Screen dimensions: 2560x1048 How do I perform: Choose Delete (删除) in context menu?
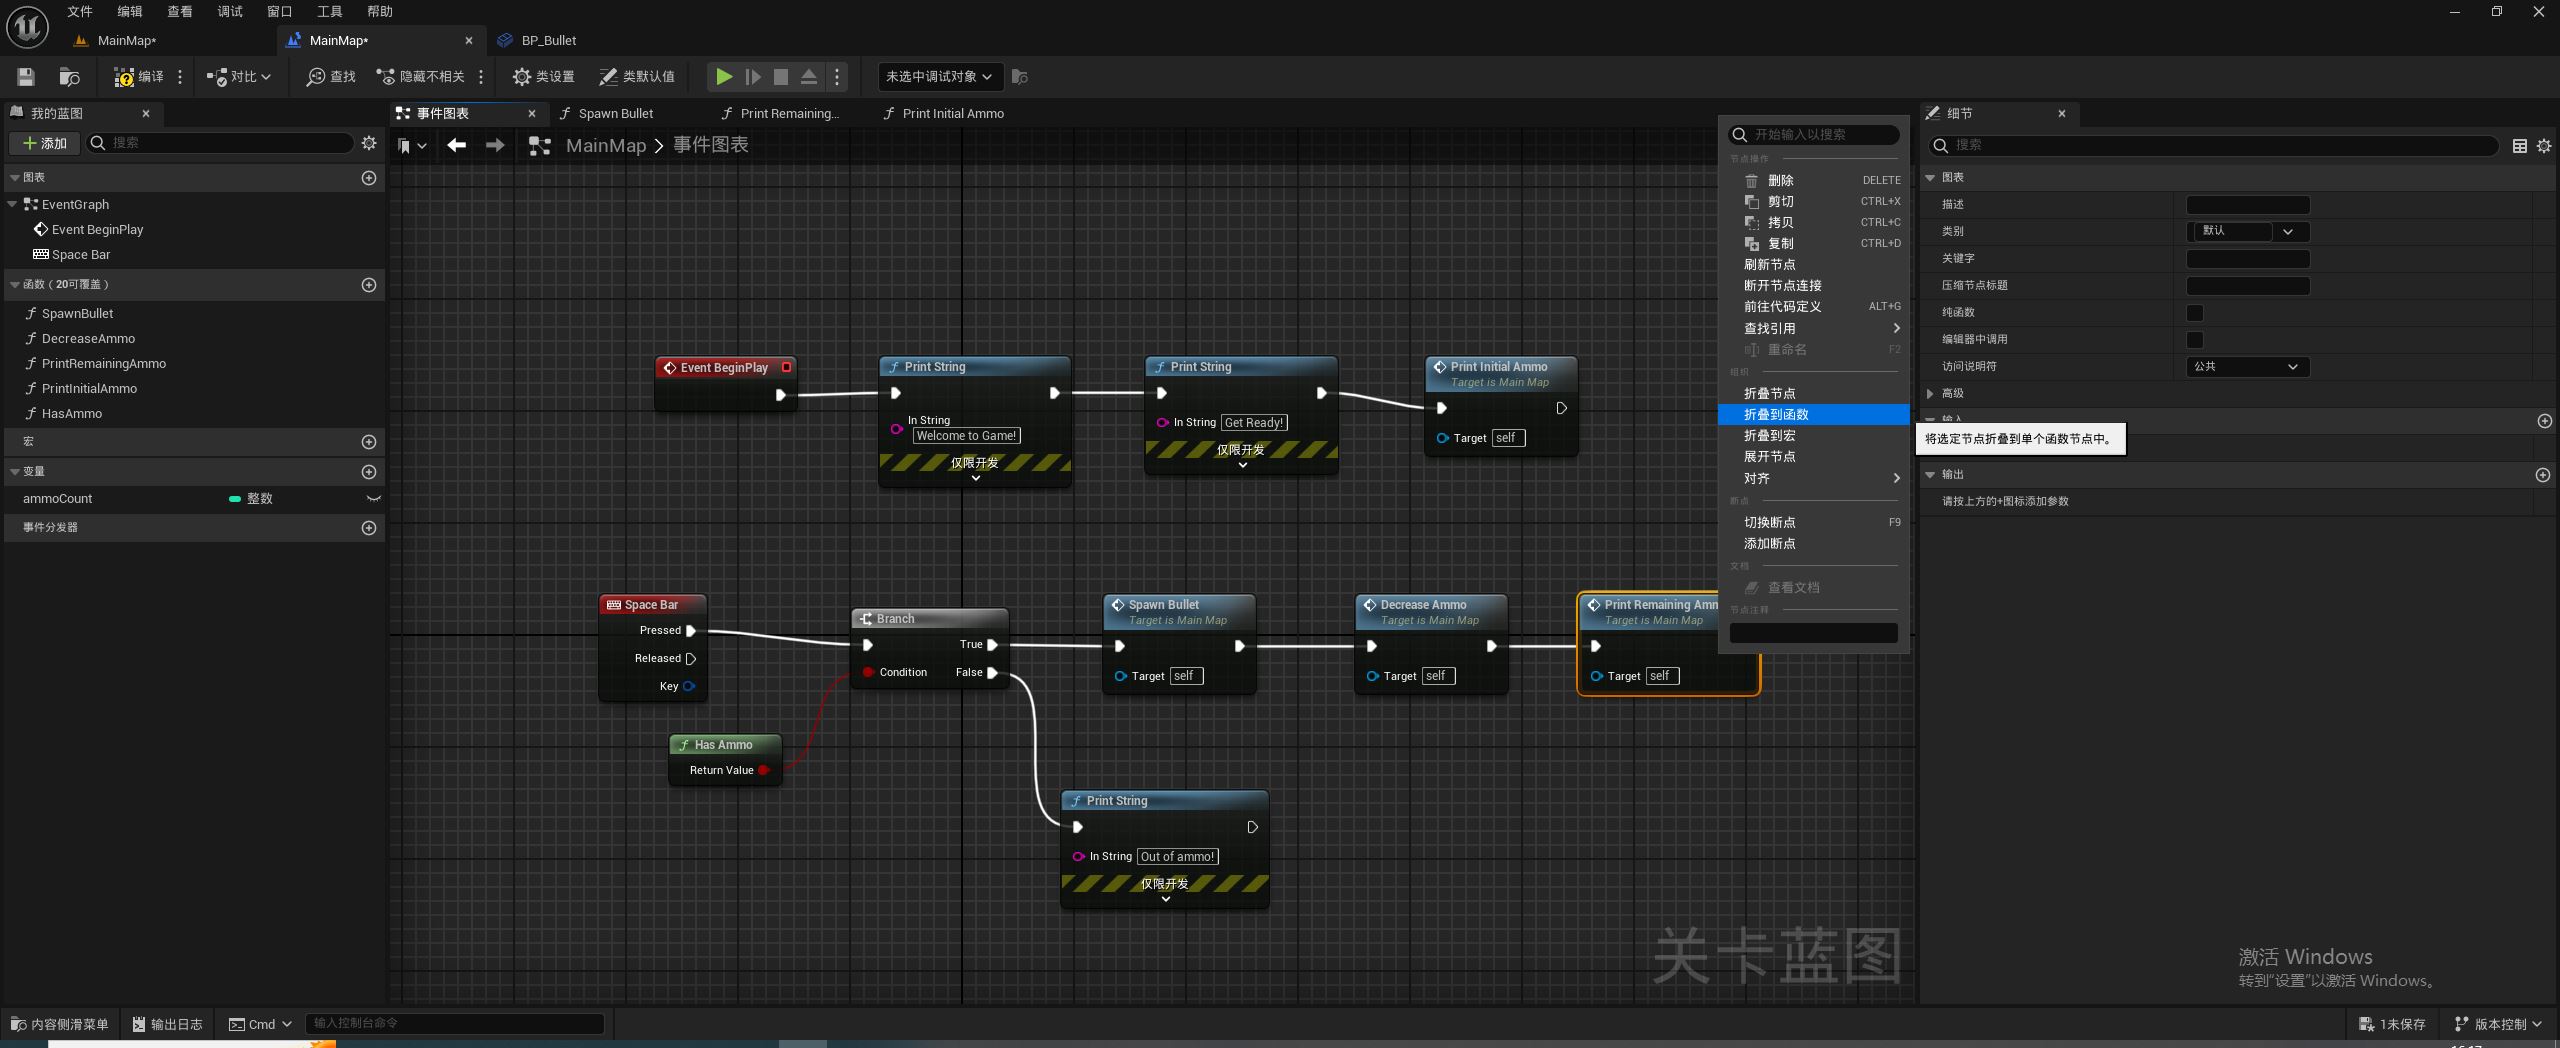pyautogui.click(x=1813, y=181)
